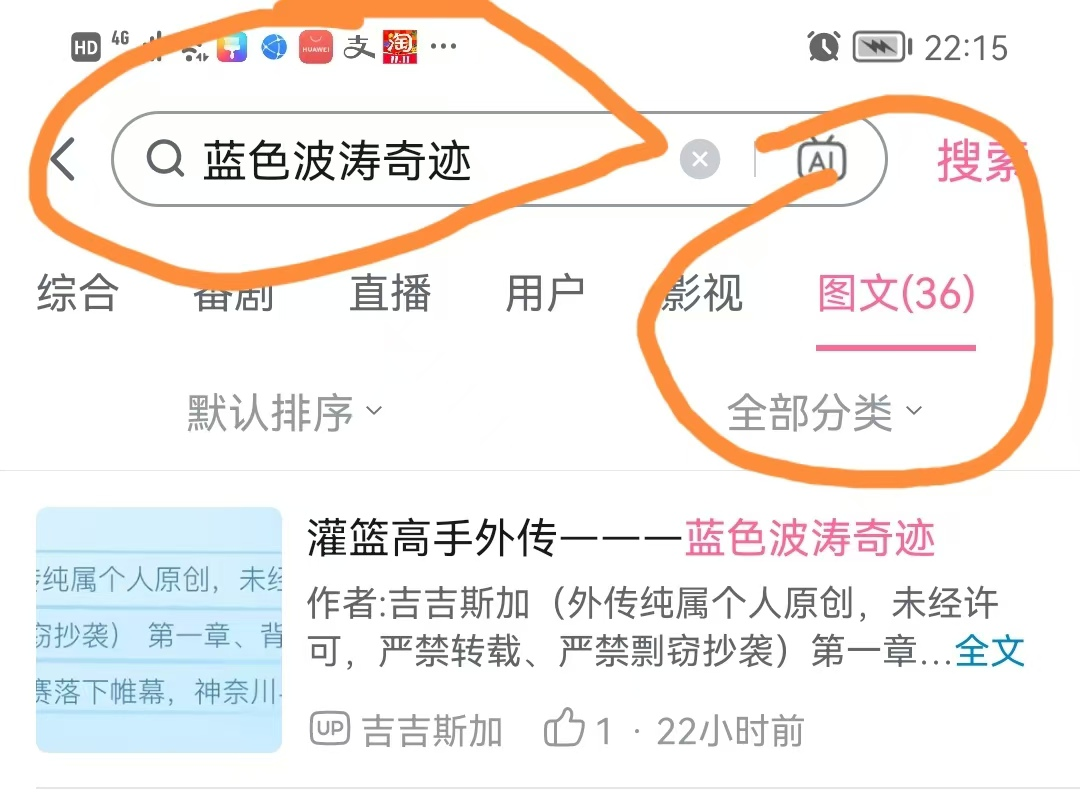Clear the search text with X icon
Image resolution: width=1080 pixels, height=801 pixels.
[700, 159]
